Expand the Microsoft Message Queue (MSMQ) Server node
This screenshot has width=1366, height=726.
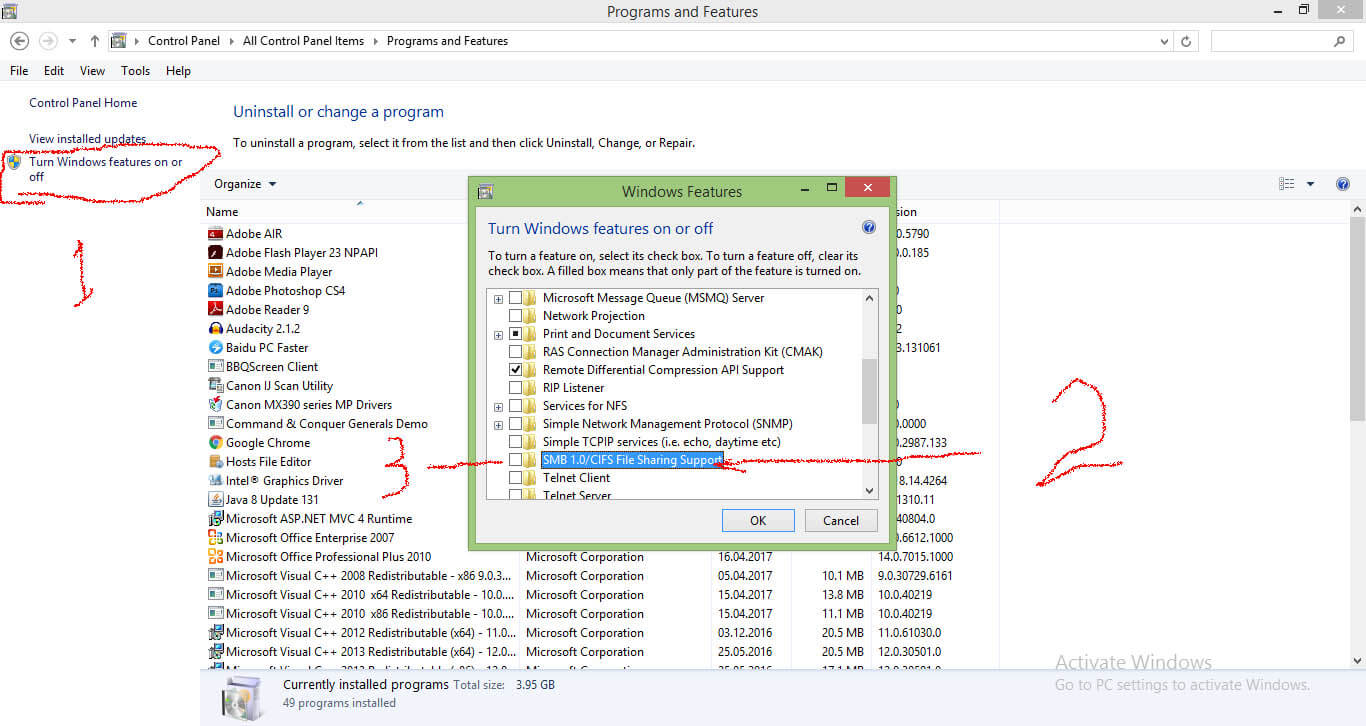click(x=498, y=299)
